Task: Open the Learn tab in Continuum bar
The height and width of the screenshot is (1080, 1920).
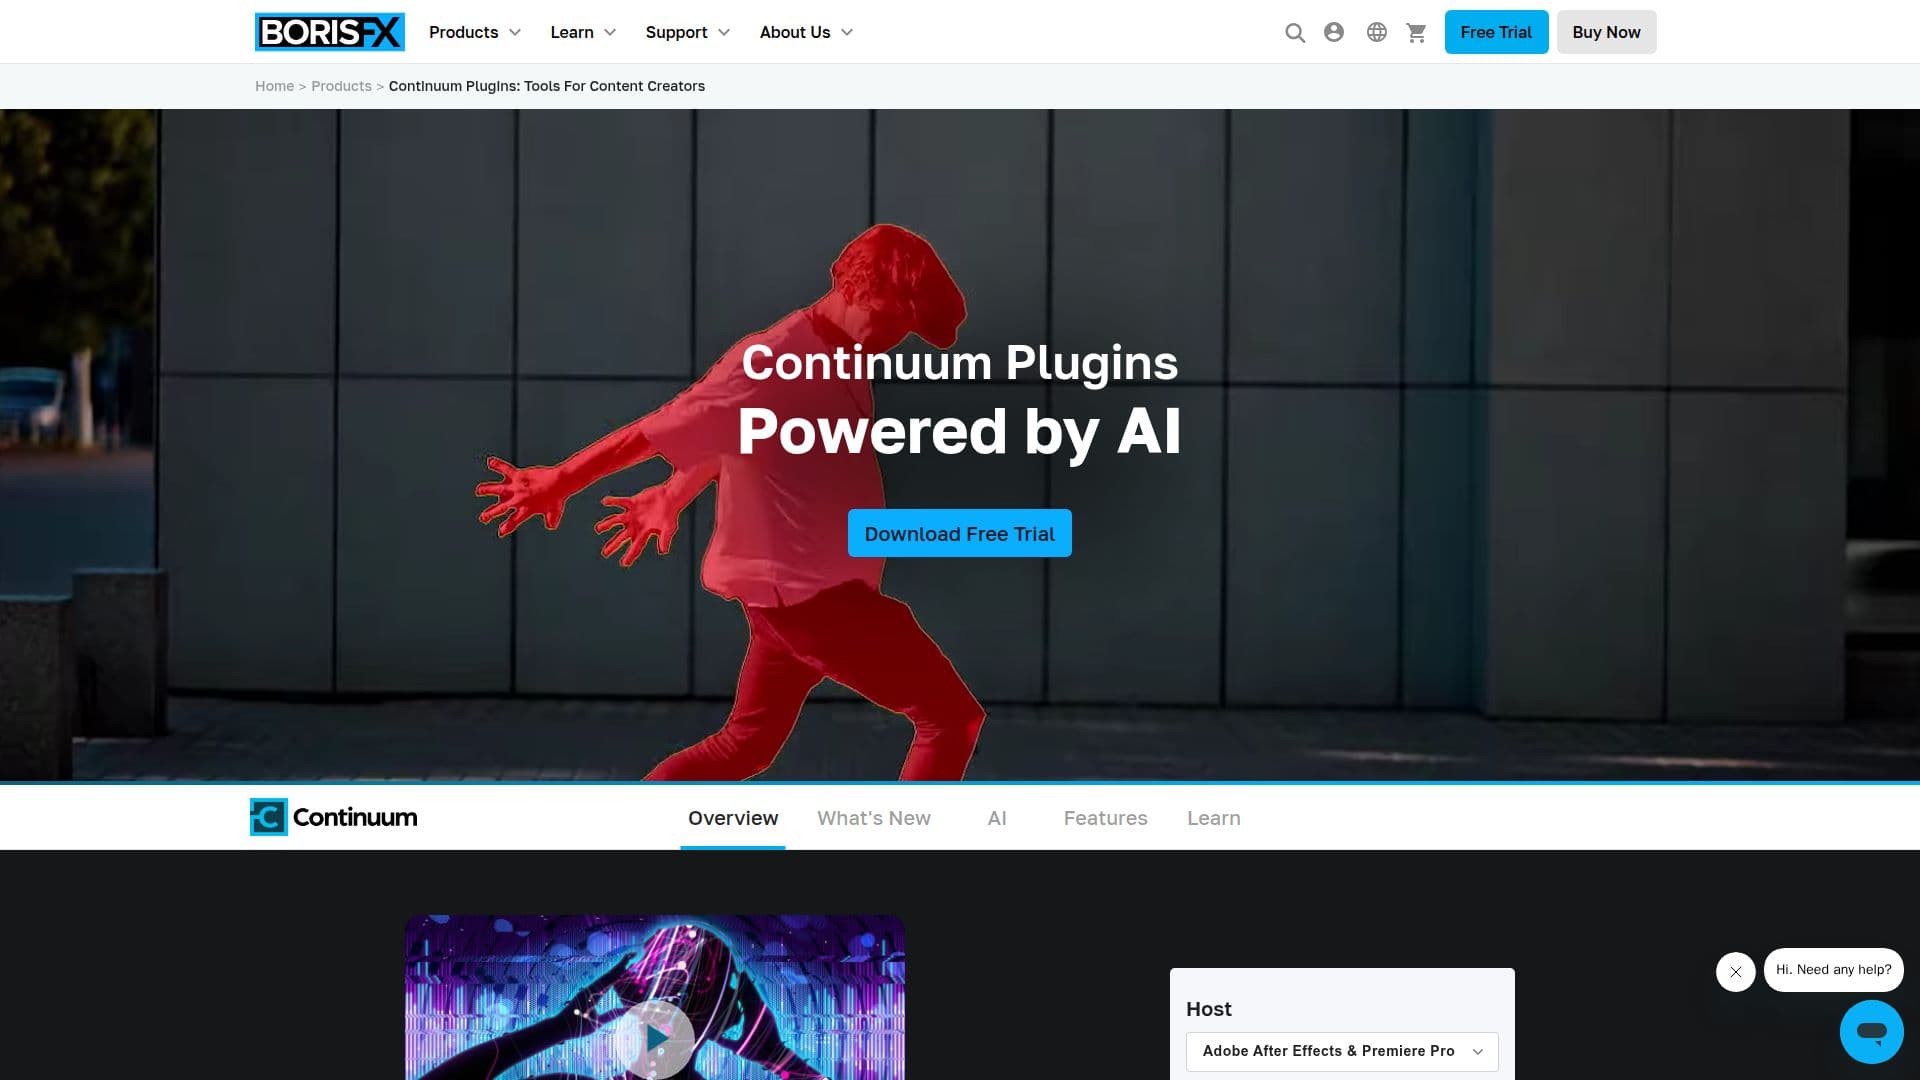Action: point(1213,818)
